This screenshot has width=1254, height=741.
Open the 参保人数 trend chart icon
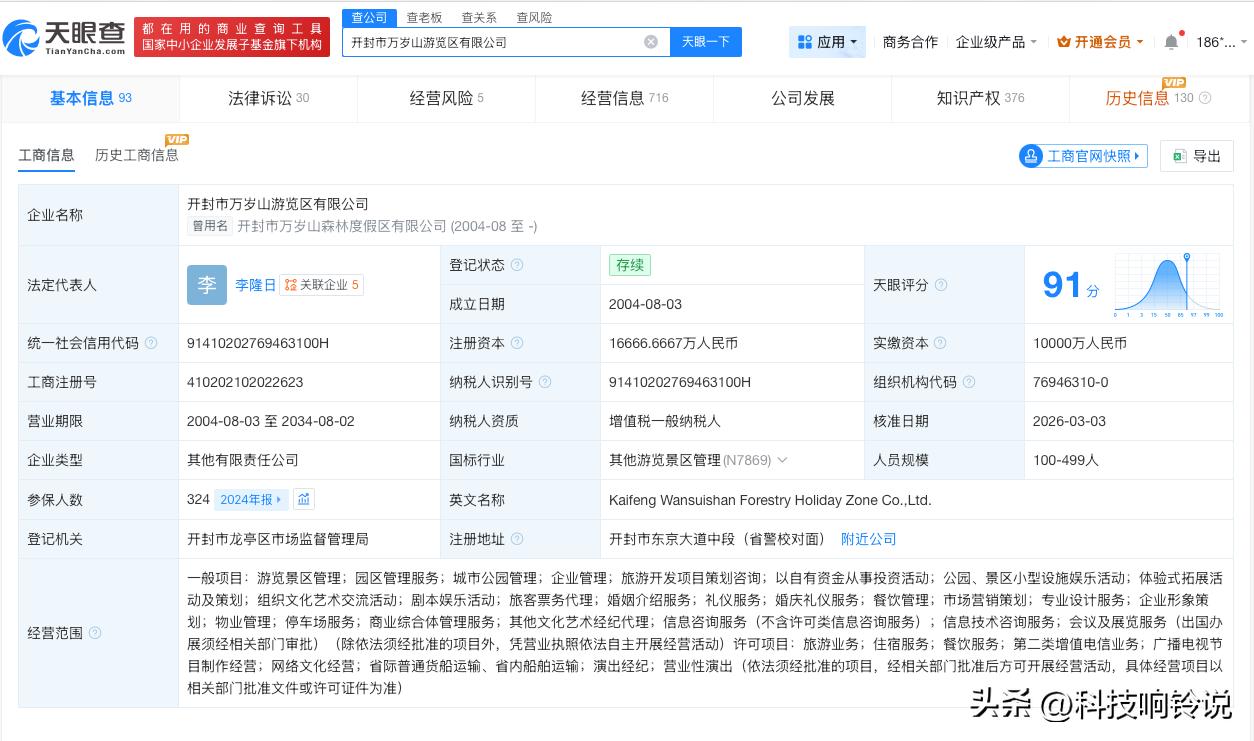(x=304, y=499)
